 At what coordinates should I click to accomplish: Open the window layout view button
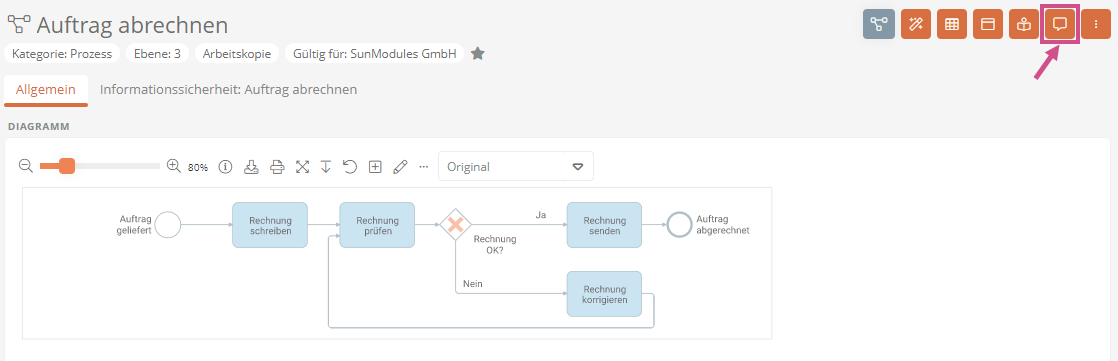(x=988, y=24)
